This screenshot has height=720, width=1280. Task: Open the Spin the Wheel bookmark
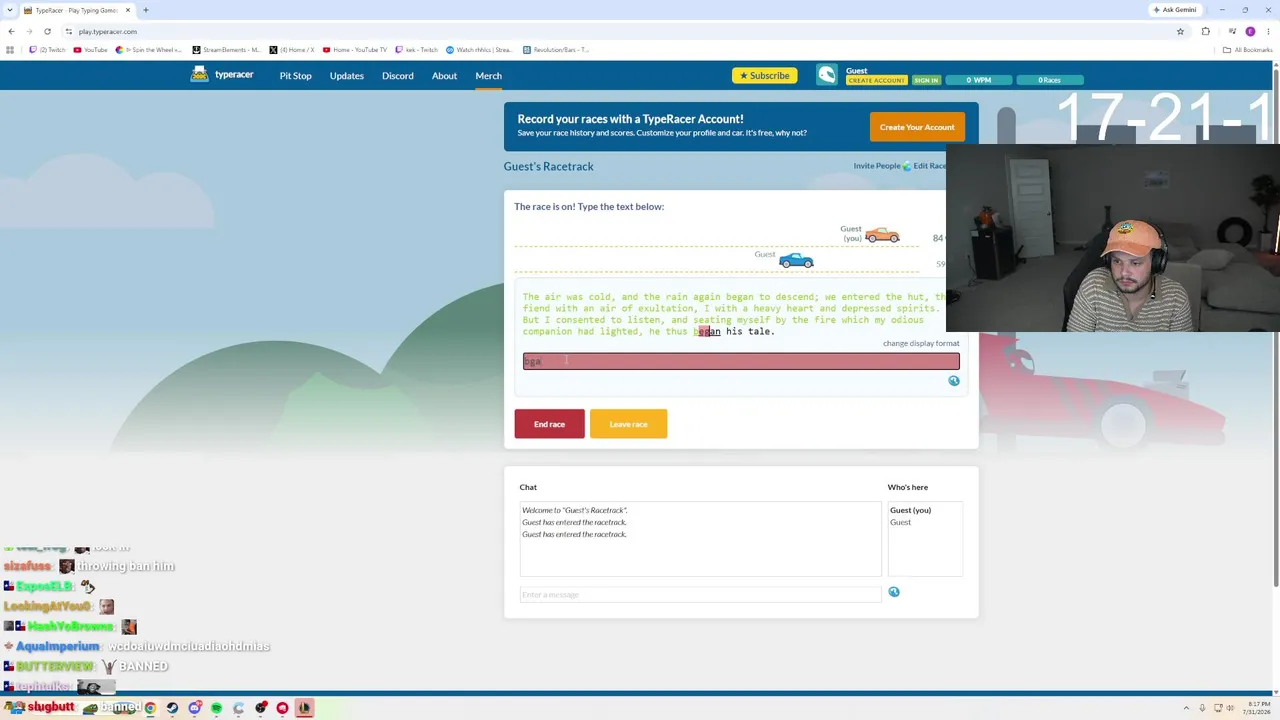point(149,50)
